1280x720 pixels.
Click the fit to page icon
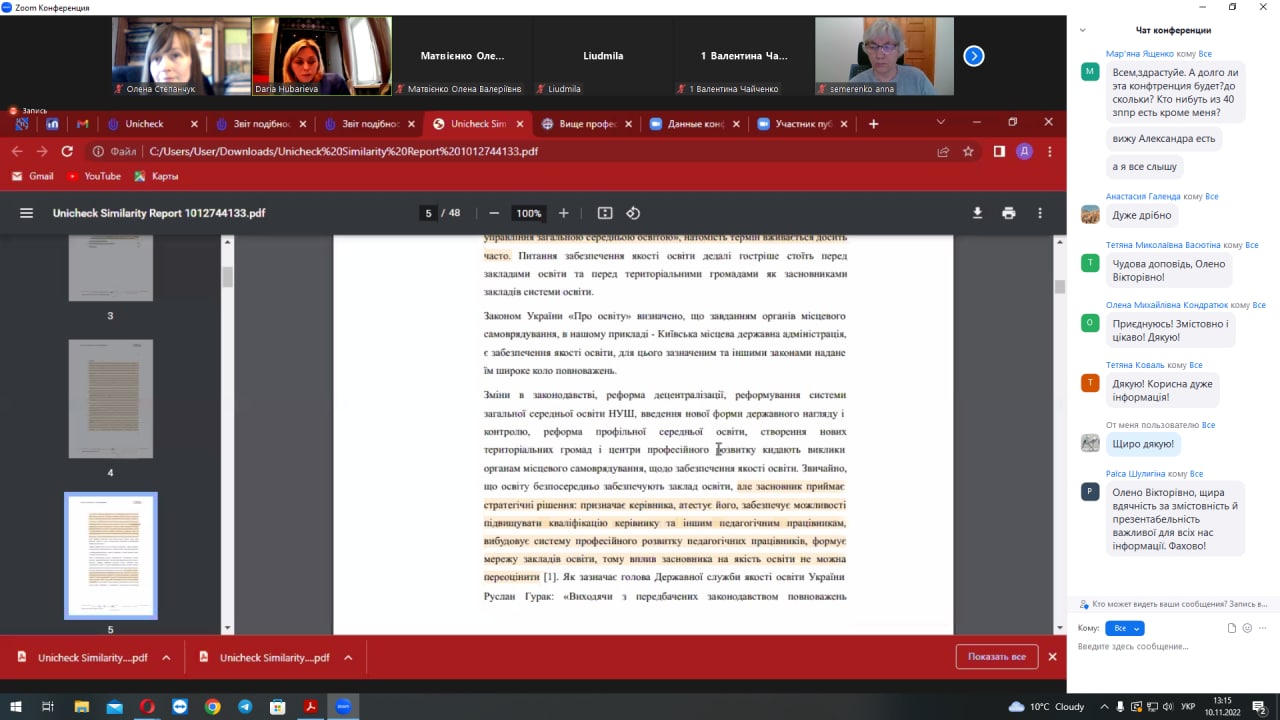point(605,213)
